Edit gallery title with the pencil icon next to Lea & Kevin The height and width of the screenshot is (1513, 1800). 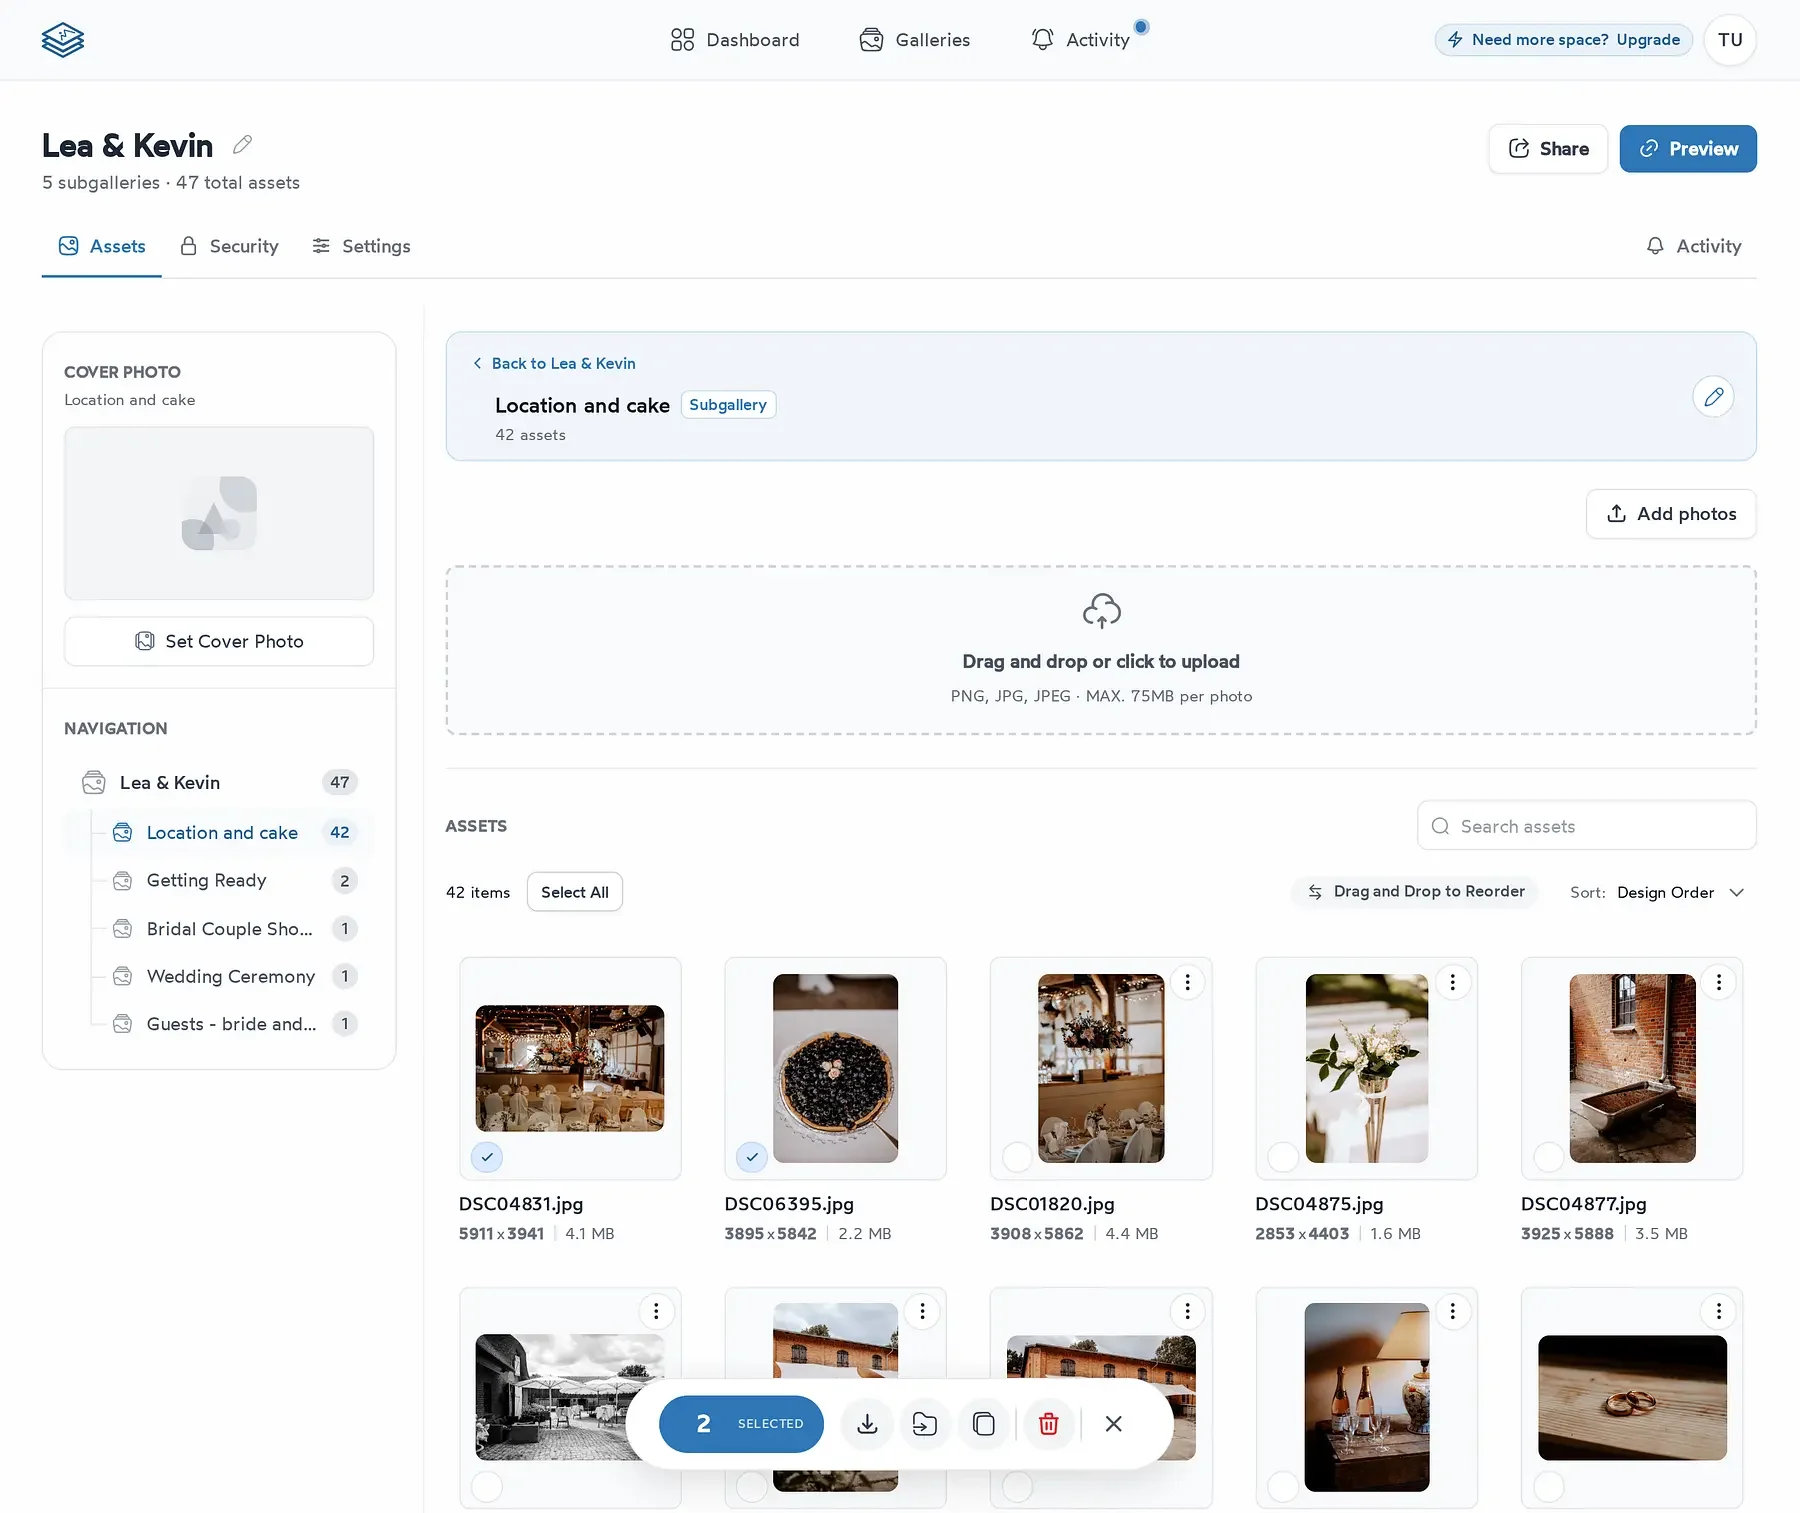click(242, 145)
